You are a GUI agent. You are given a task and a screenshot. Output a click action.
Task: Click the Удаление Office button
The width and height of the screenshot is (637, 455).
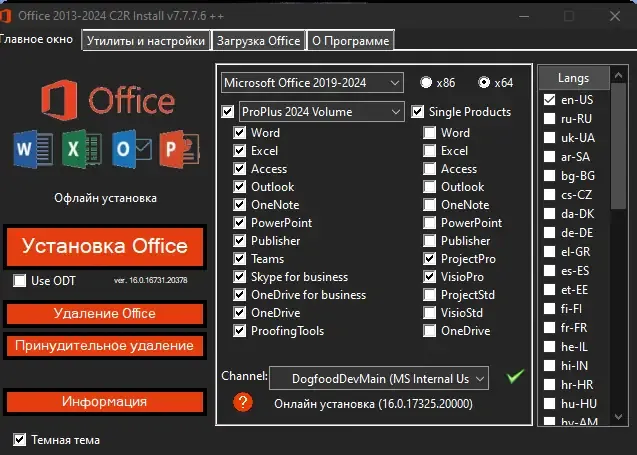tap(105, 314)
